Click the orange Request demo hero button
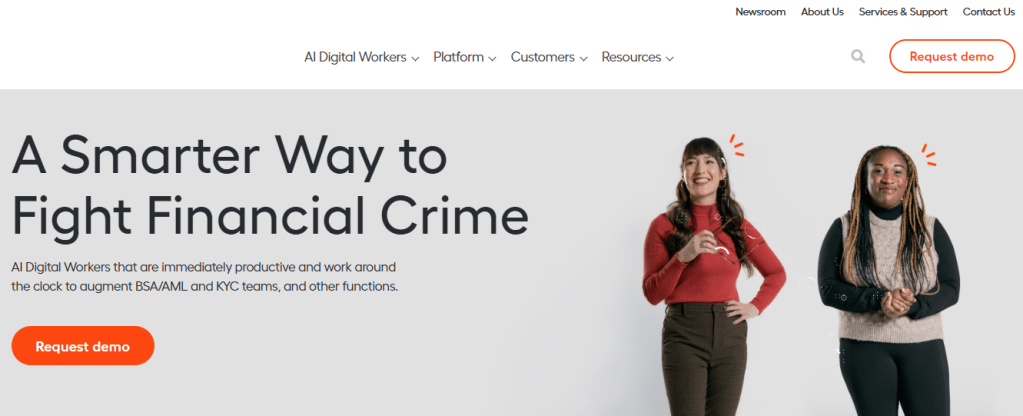 coord(83,346)
